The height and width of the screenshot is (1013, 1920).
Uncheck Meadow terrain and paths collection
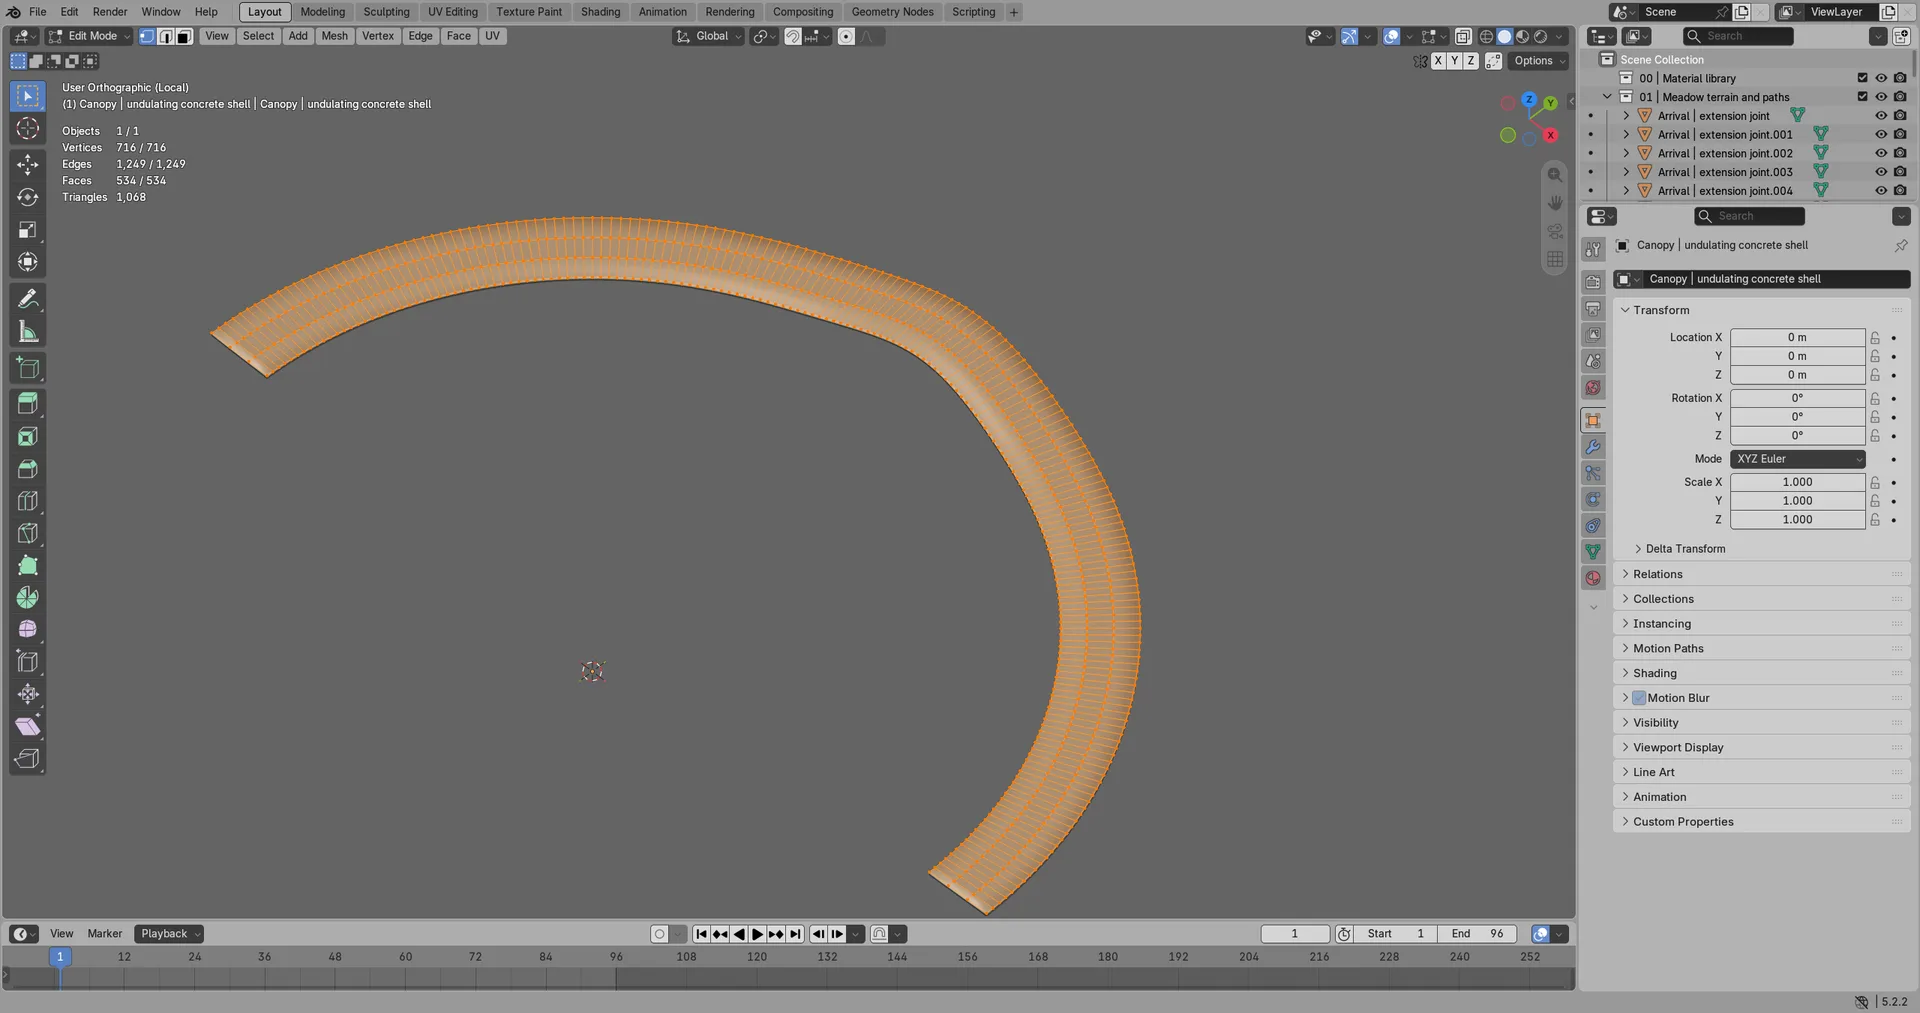click(x=1862, y=97)
